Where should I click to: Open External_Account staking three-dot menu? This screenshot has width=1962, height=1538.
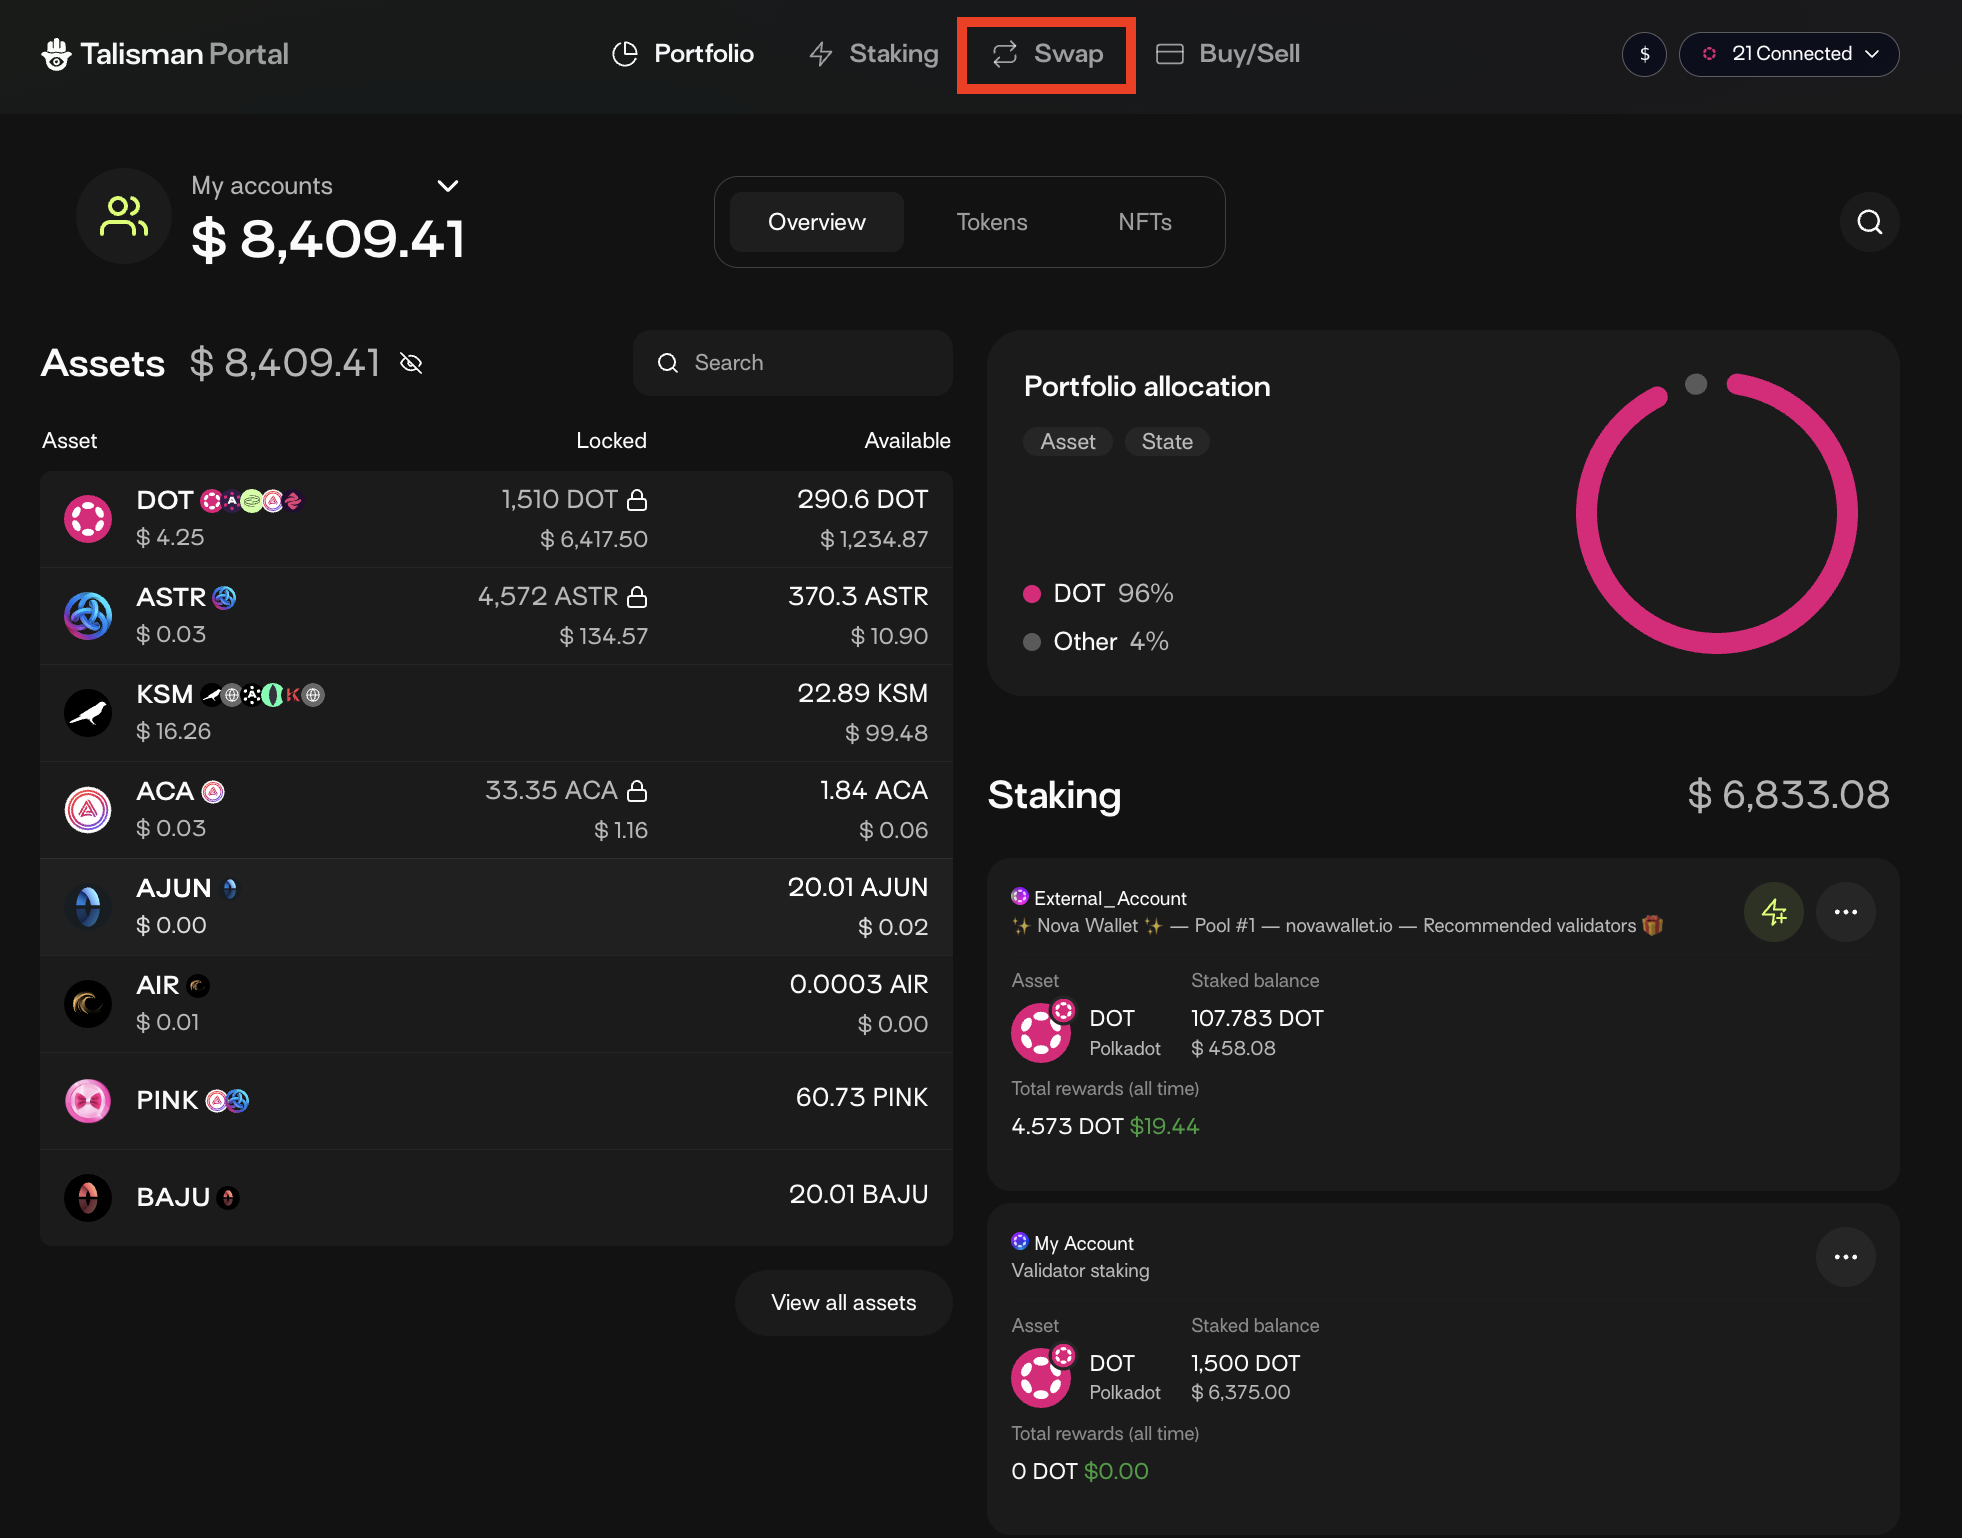(x=1845, y=912)
